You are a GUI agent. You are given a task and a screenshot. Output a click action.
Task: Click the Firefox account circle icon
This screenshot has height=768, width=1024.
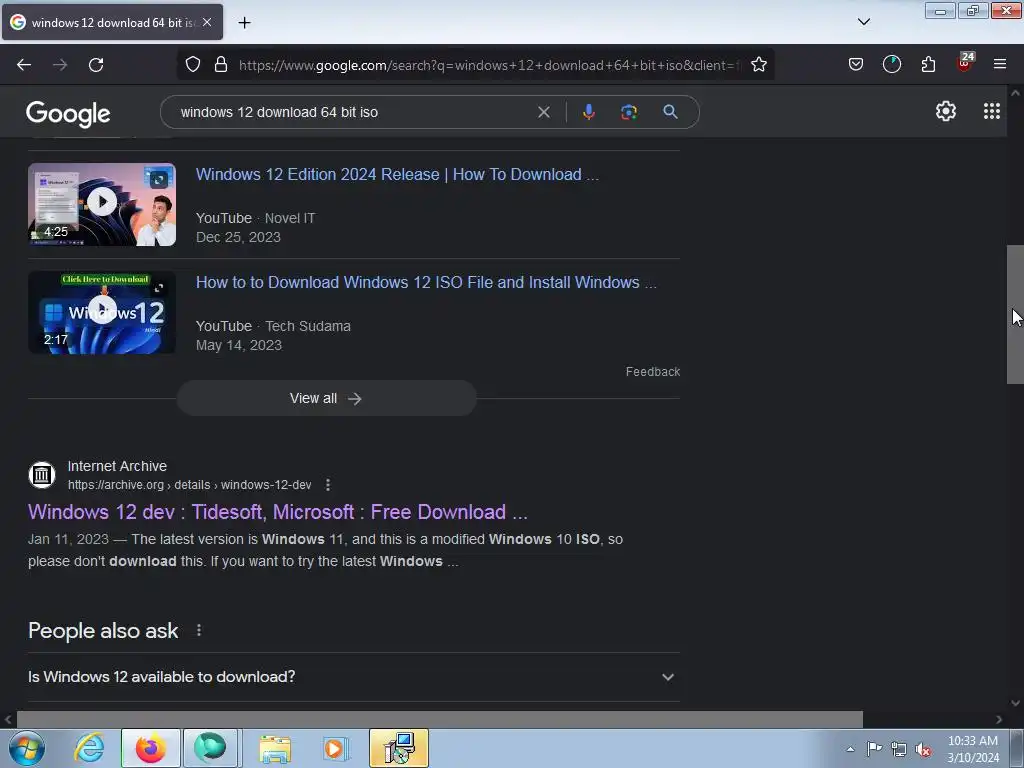pyautogui.click(x=891, y=64)
